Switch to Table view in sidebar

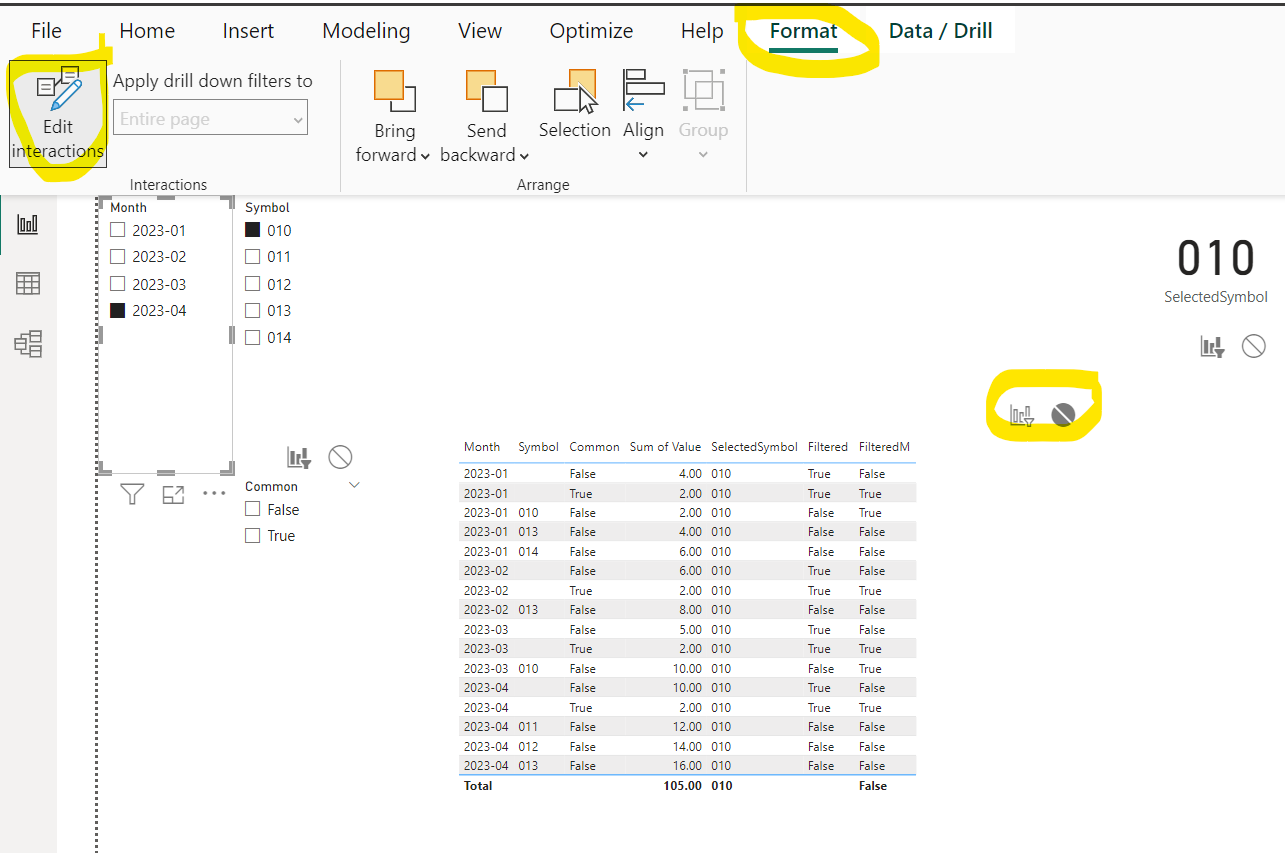(28, 284)
